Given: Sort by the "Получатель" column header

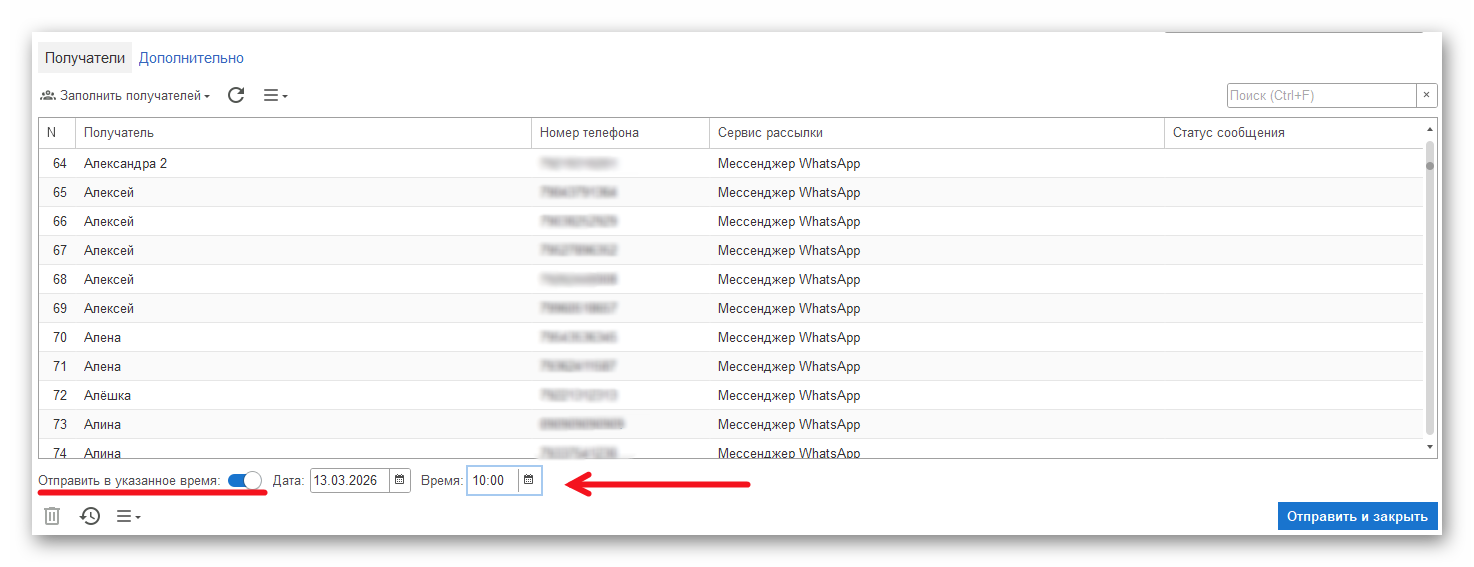Looking at the screenshot, I should tap(300, 133).
